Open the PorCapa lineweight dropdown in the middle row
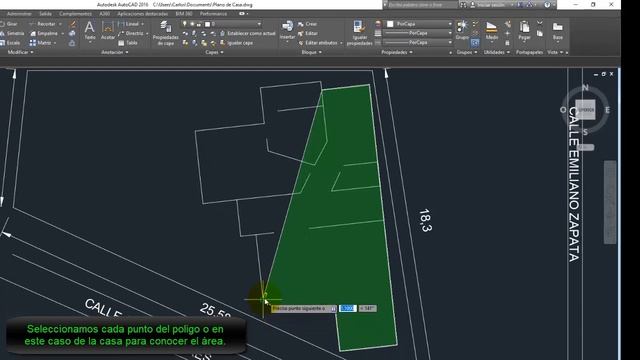 (450, 33)
